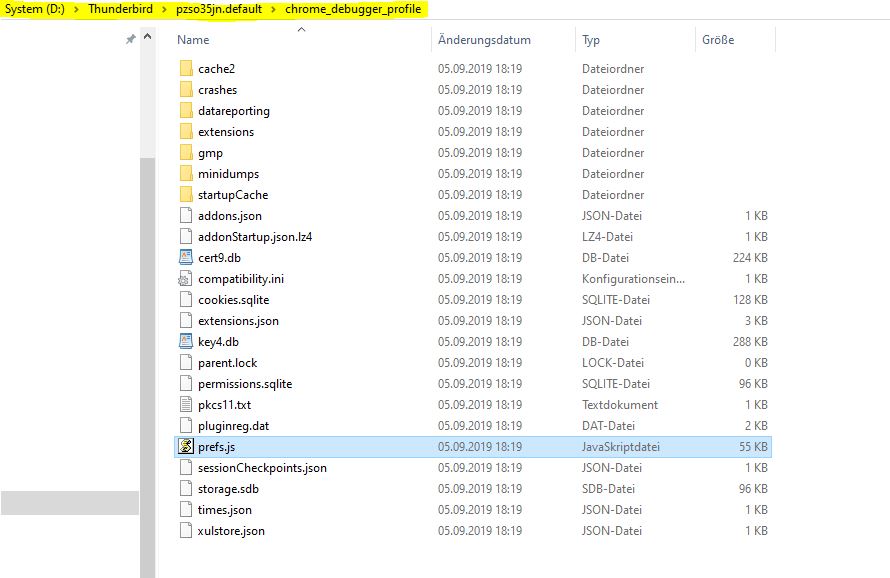The width and height of the screenshot is (890, 578).
Task: Go to pzso35jn.default in the breadcrumb
Action: (x=219, y=9)
